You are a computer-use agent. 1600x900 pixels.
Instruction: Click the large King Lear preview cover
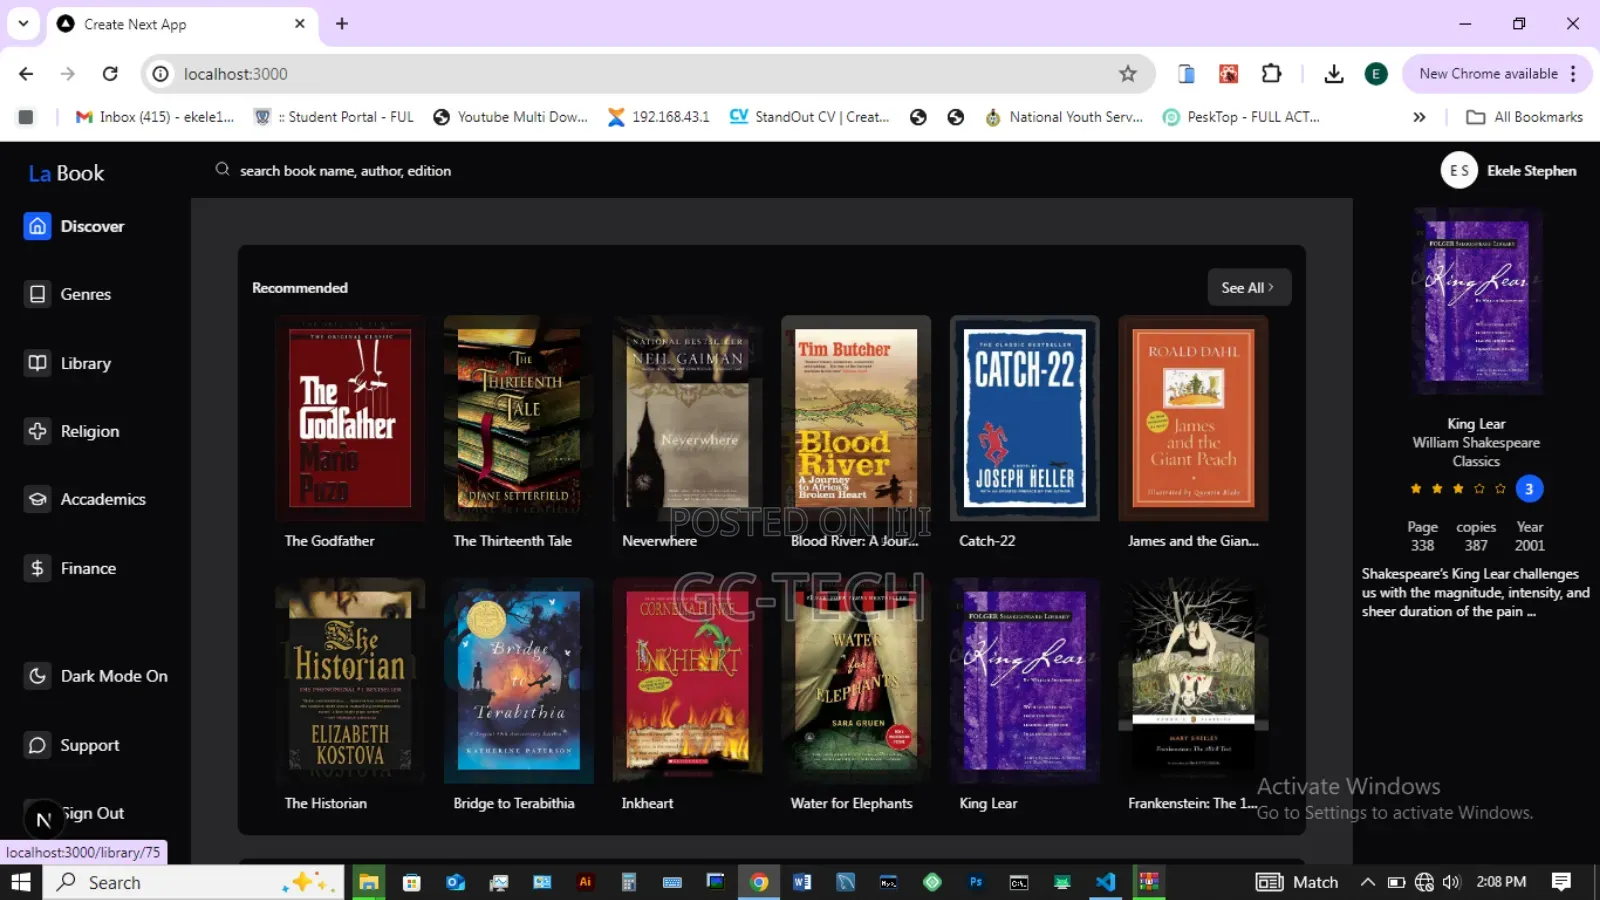coord(1477,301)
